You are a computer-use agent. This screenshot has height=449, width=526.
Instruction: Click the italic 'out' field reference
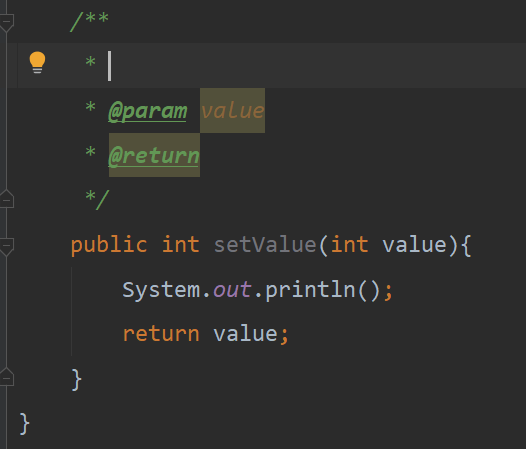(x=232, y=290)
